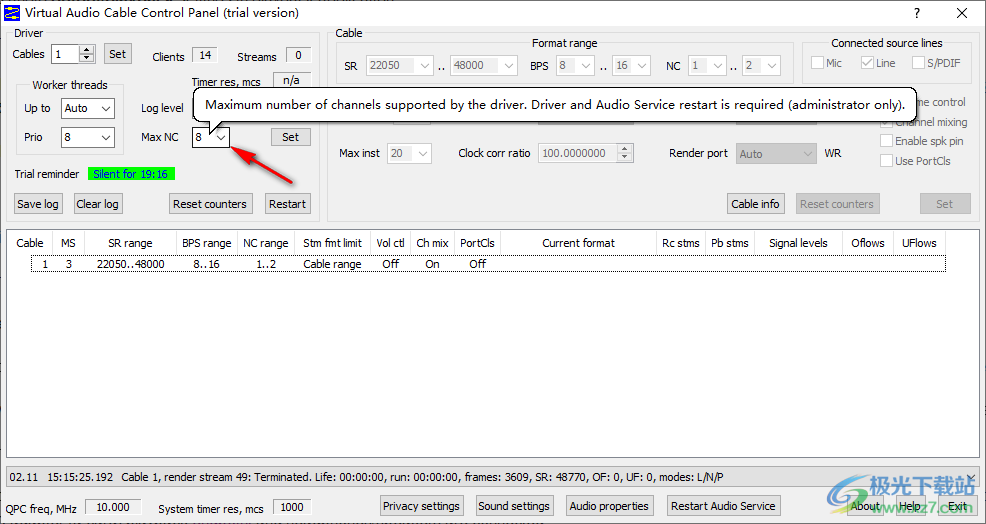The height and width of the screenshot is (524, 986).
Task: Click the QPC freq MHz field
Action: coord(112,508)
